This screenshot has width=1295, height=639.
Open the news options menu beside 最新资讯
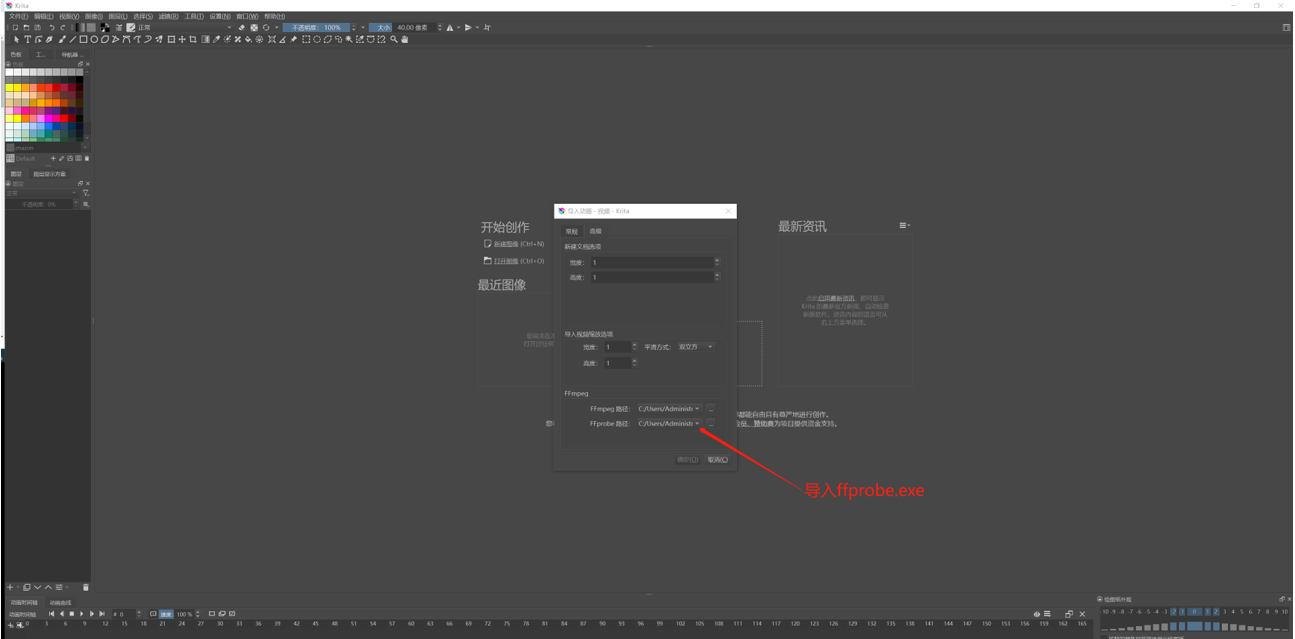904,226
